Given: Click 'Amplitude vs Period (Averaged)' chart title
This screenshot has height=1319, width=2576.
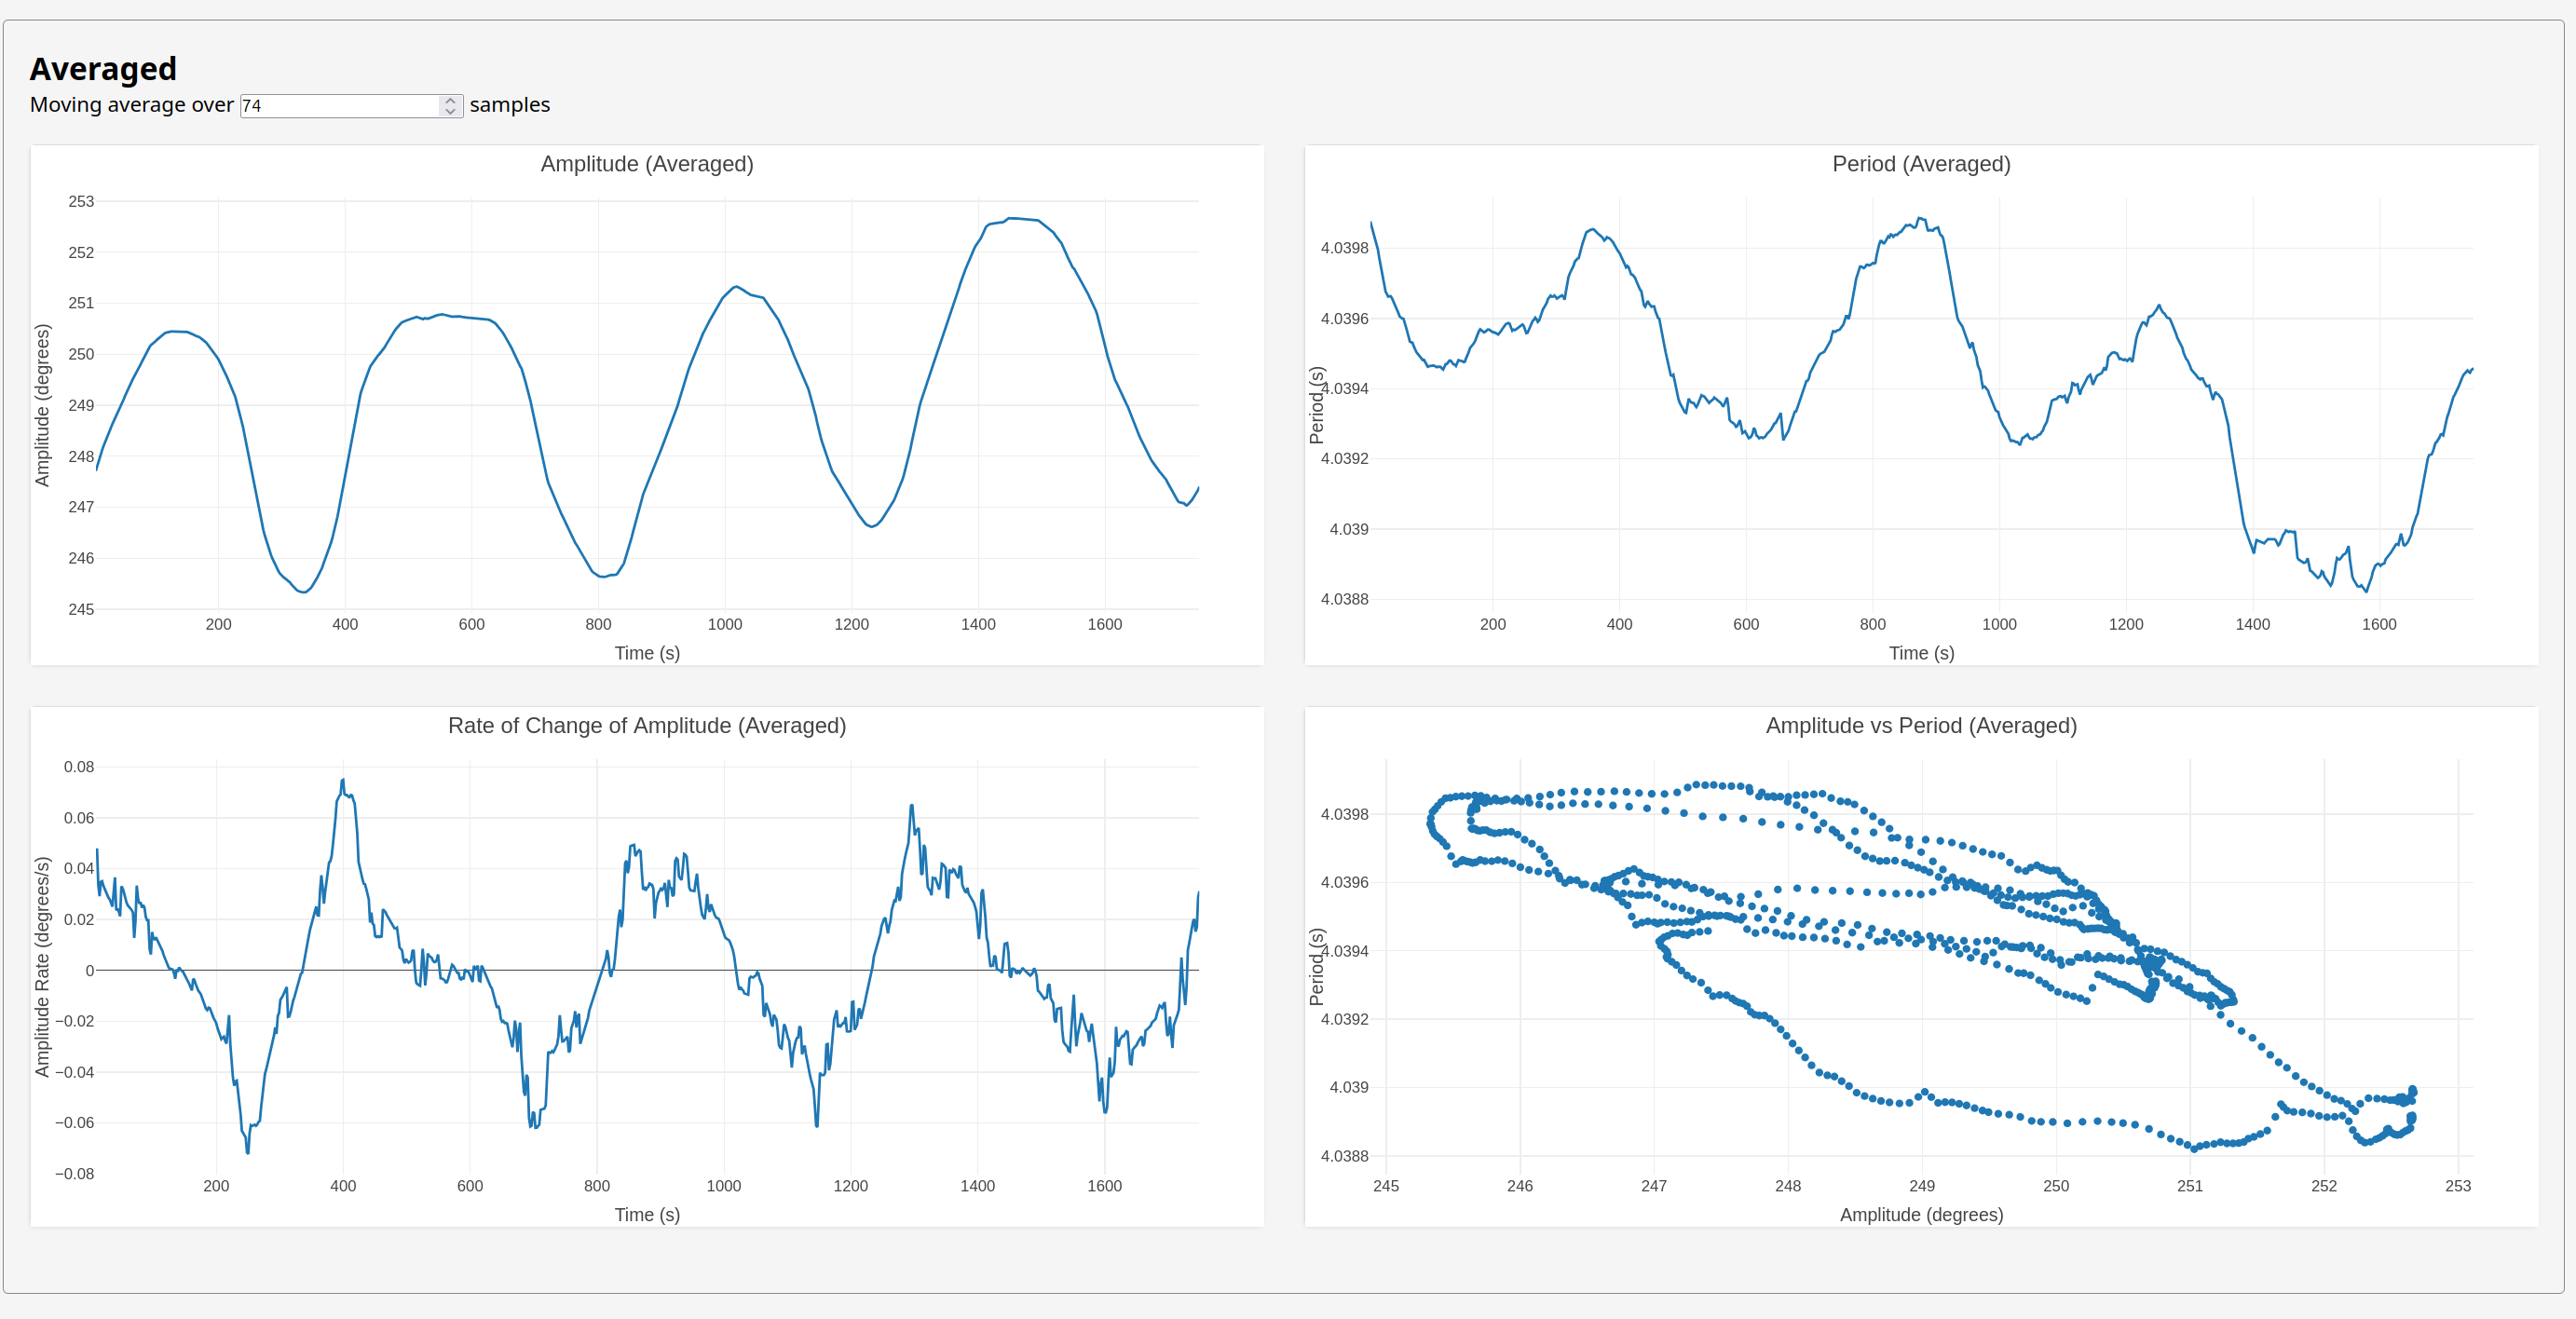Looking at the screenshot, I should coord(1920,726).
